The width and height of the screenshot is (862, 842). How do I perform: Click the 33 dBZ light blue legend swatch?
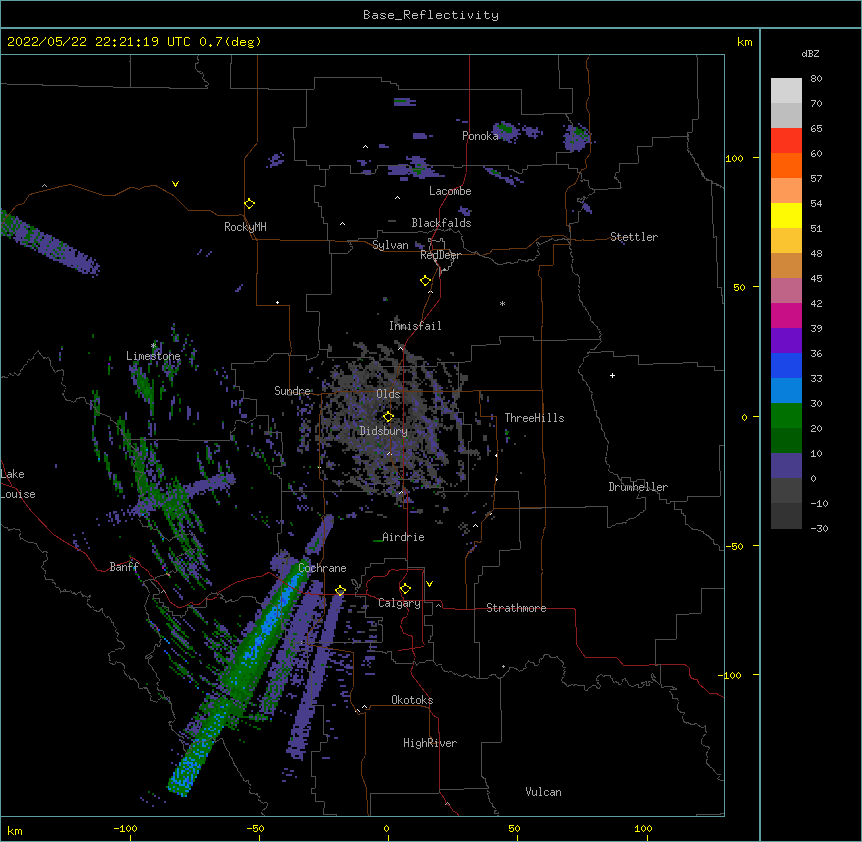point(786,390)
